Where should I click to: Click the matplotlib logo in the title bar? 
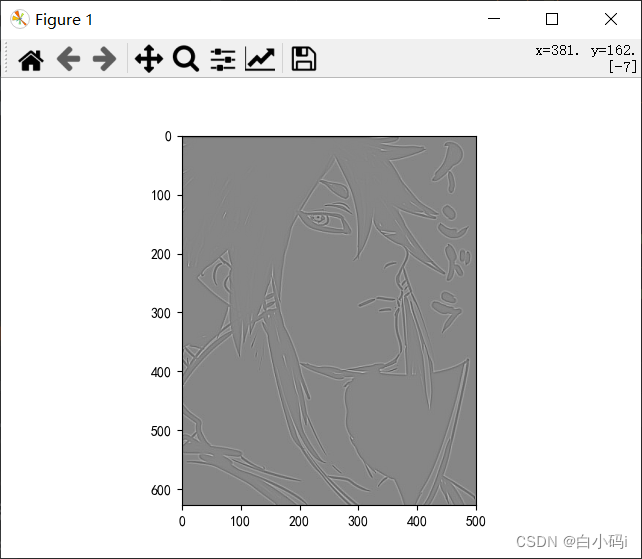[20, 19]
